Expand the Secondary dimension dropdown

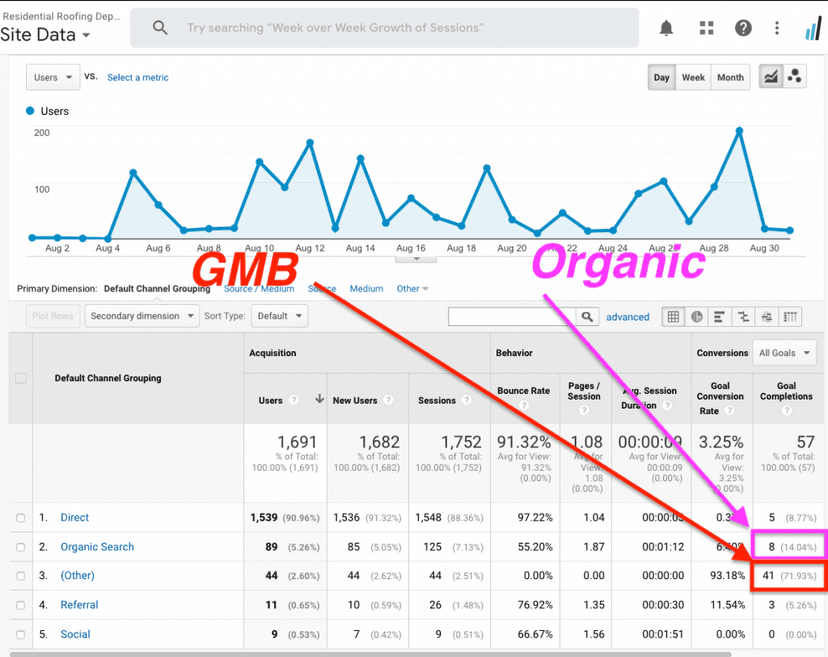(x=141, y=316)
